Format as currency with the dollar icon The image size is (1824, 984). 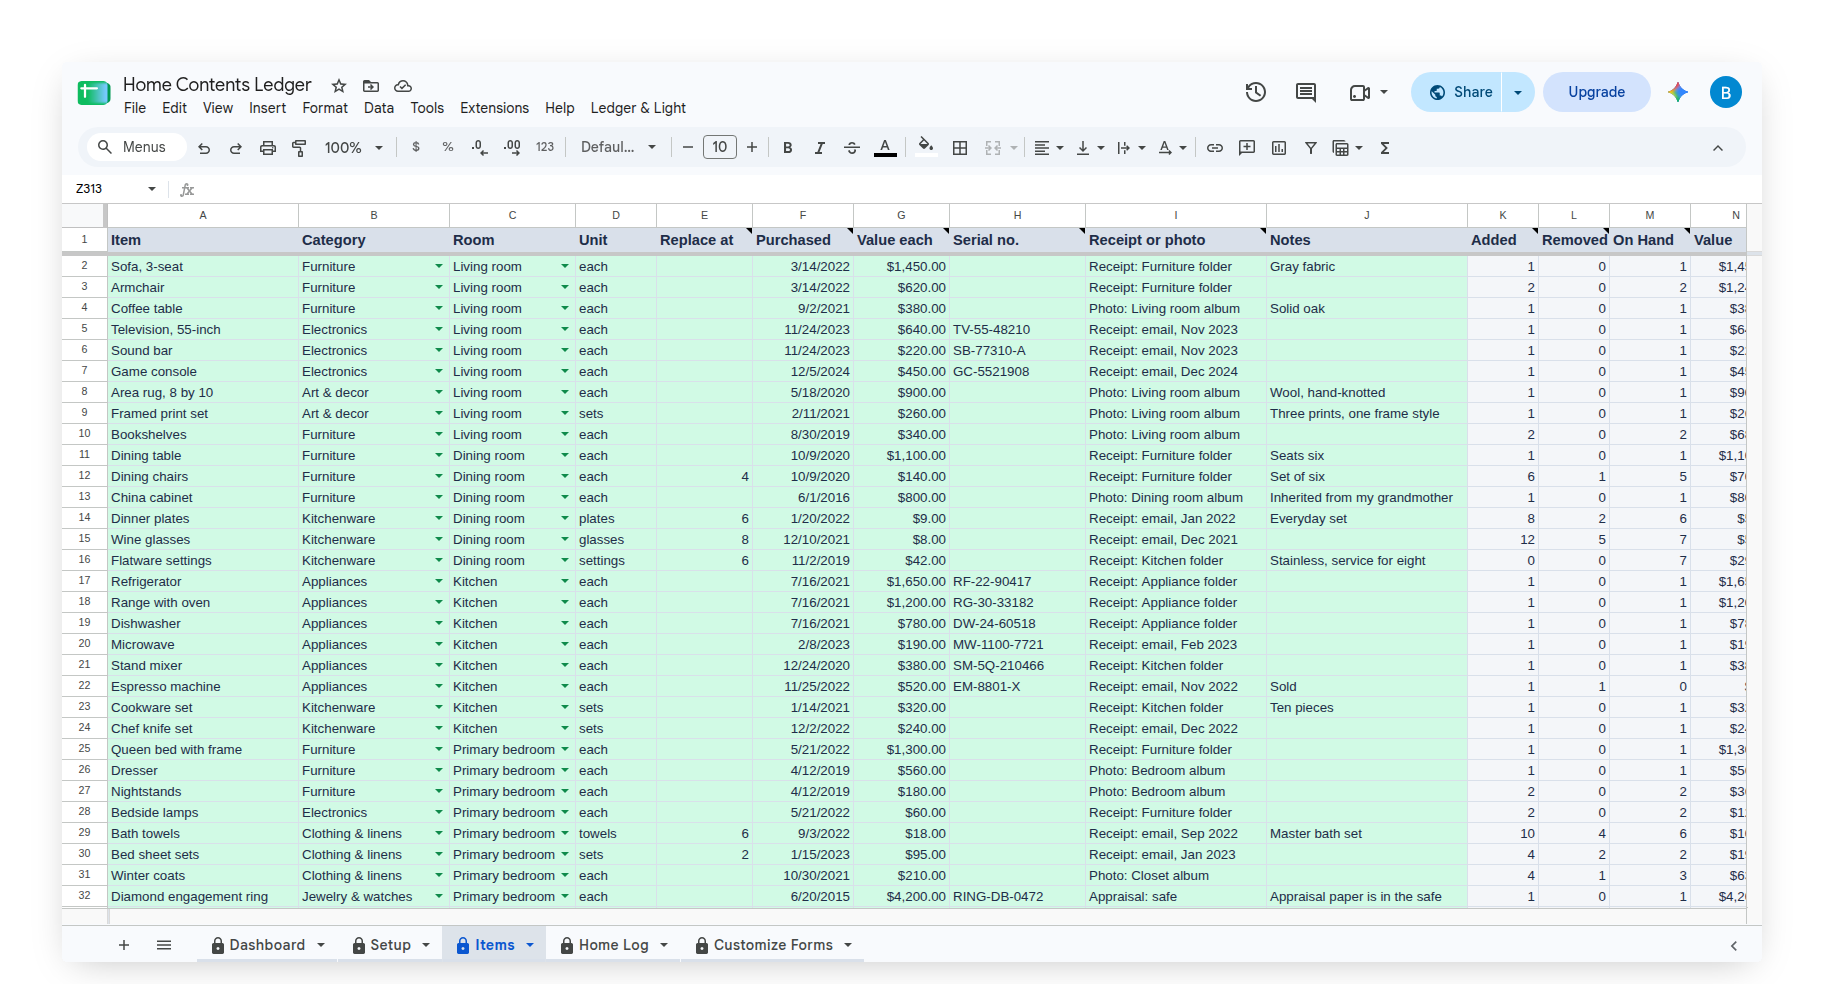(x=416, y=147)
